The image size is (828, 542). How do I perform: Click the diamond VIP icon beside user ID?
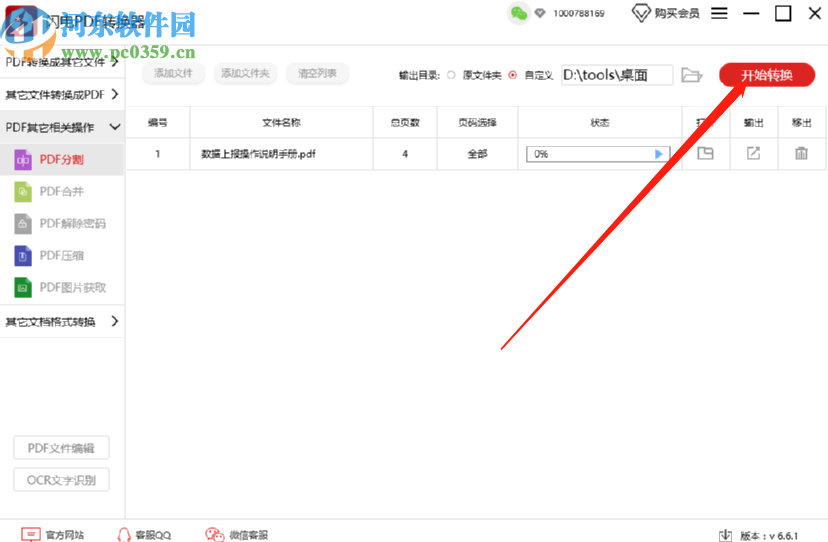pos(540,13)
